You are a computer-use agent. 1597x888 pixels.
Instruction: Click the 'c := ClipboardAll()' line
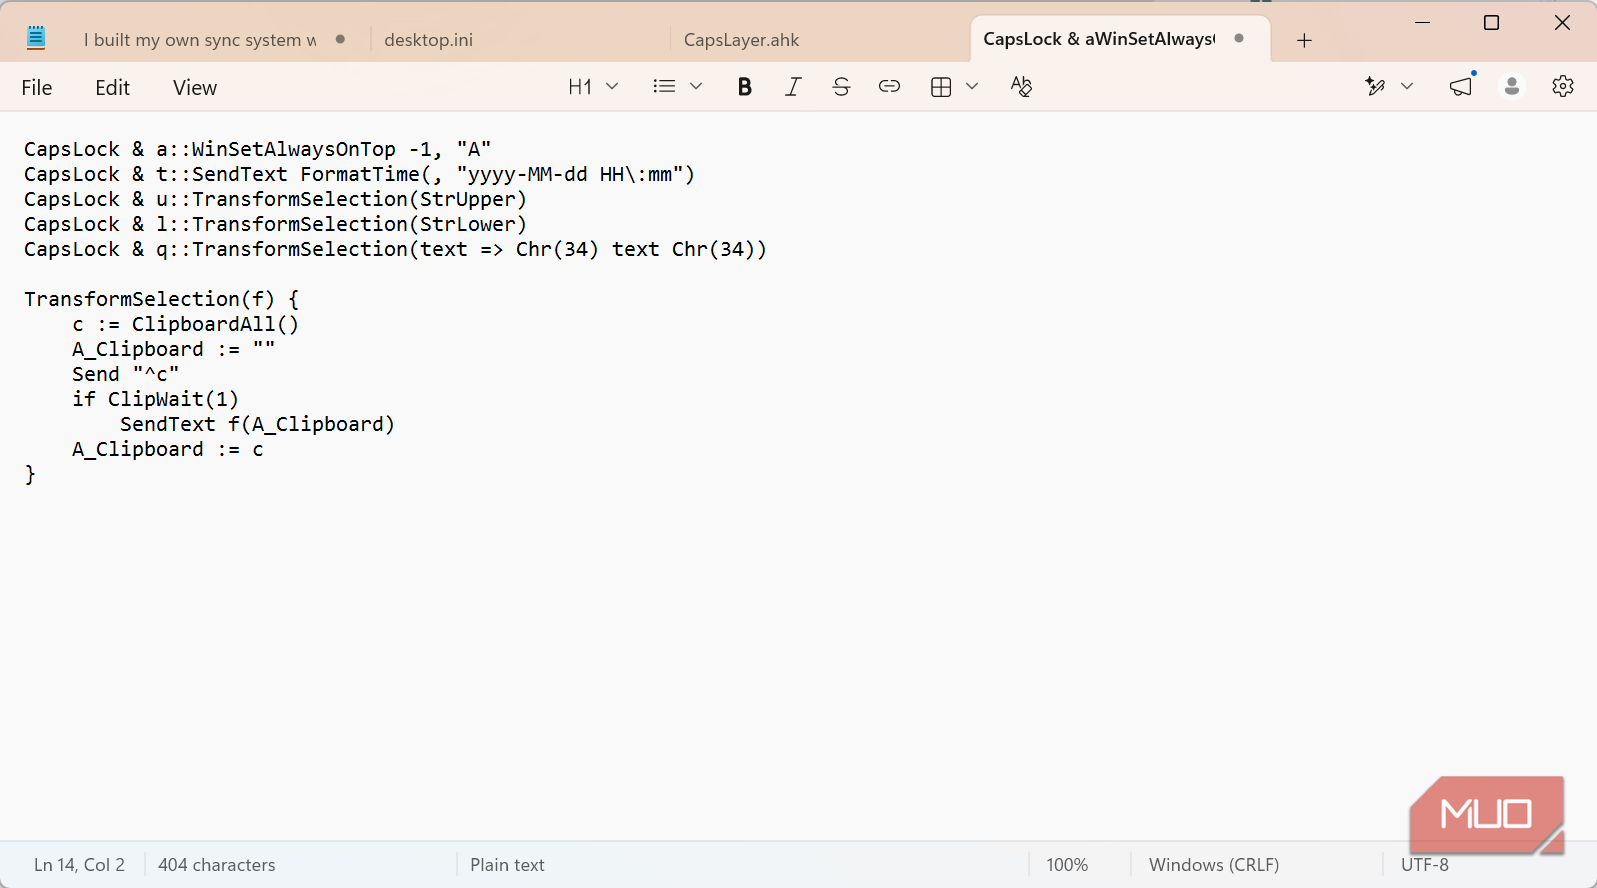(x=185, y=324)
